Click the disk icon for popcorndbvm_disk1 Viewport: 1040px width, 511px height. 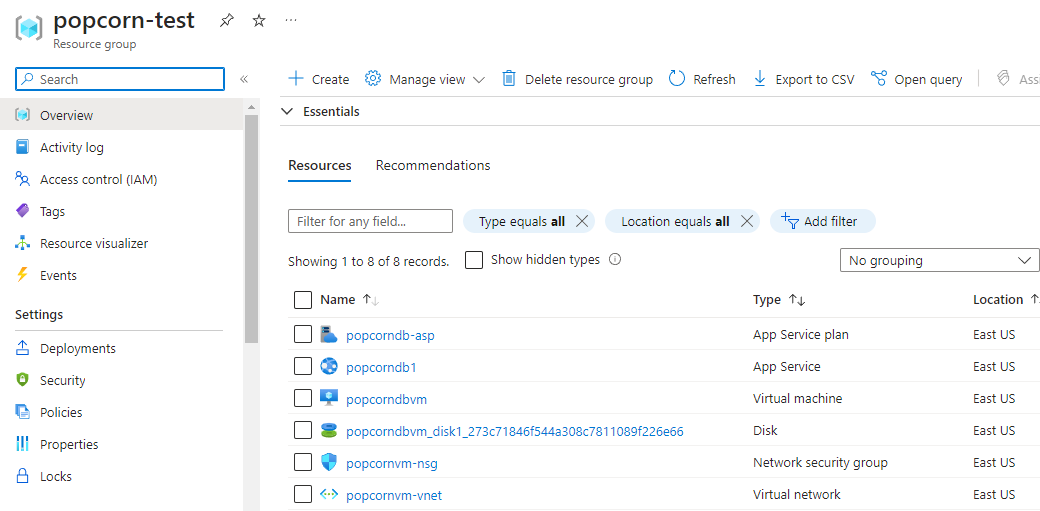329,431
